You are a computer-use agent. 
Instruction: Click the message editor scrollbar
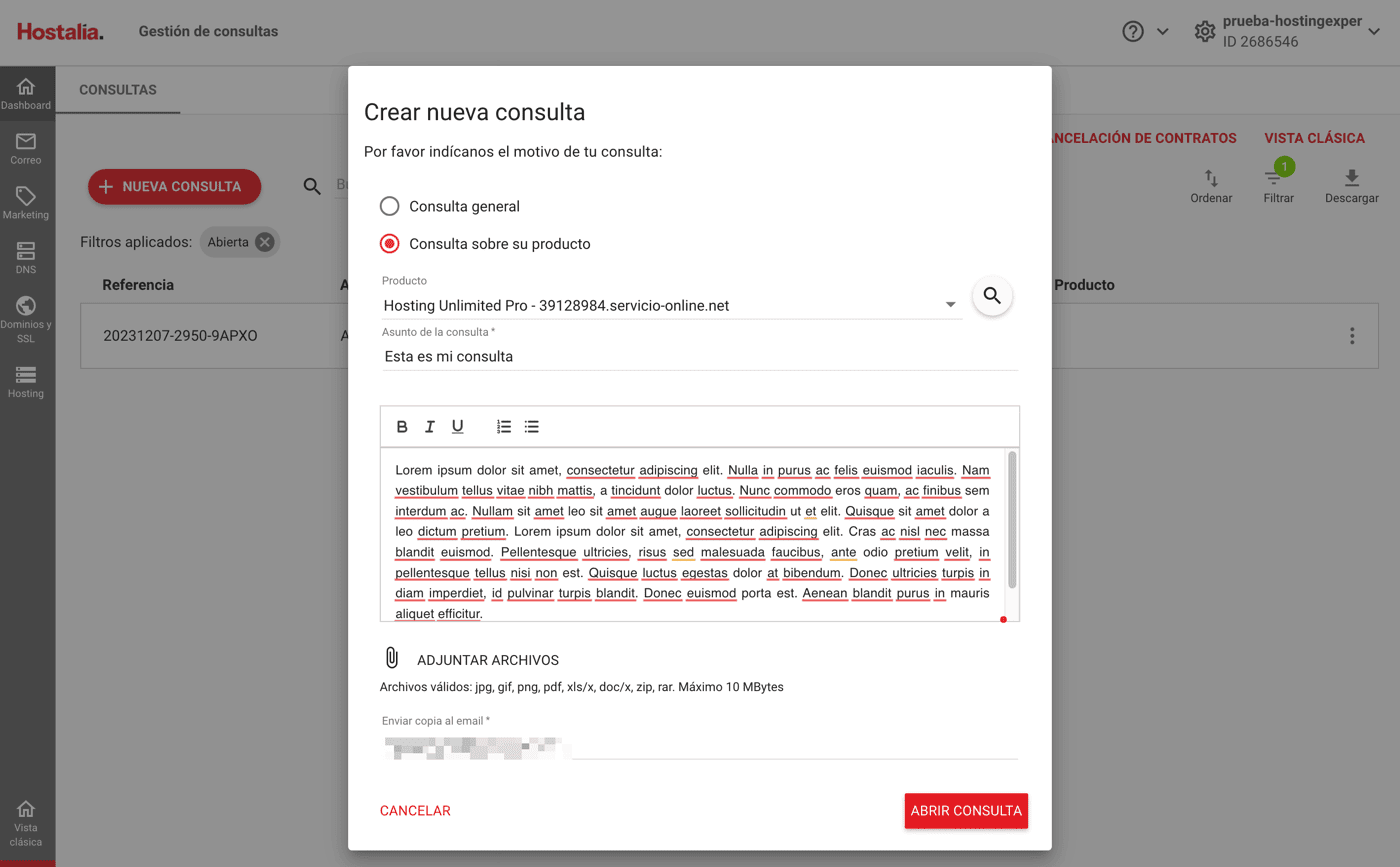coord(1012,520)
